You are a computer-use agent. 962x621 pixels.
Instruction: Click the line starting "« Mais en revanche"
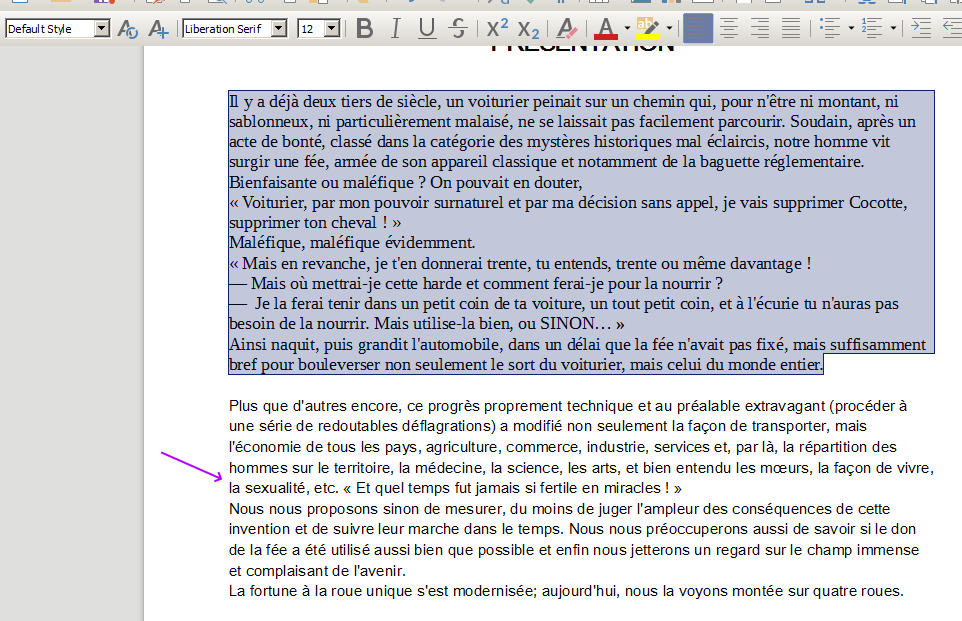pos(520,264)
